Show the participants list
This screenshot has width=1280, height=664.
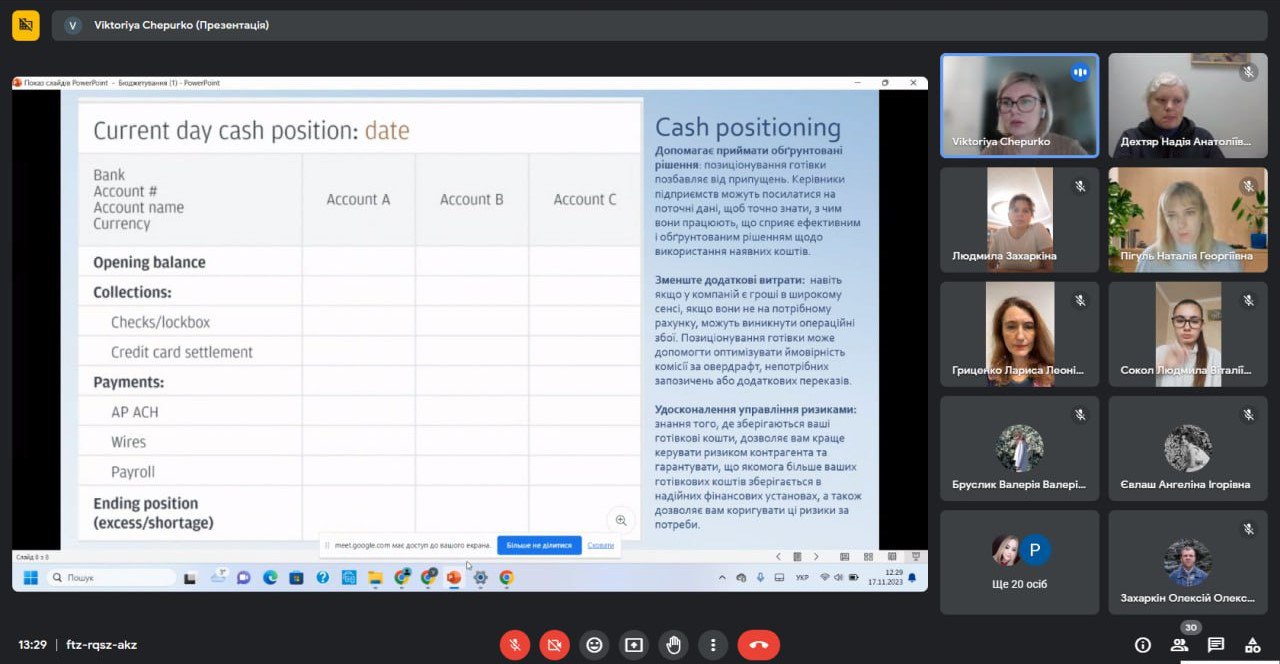tap(1179, 645)
